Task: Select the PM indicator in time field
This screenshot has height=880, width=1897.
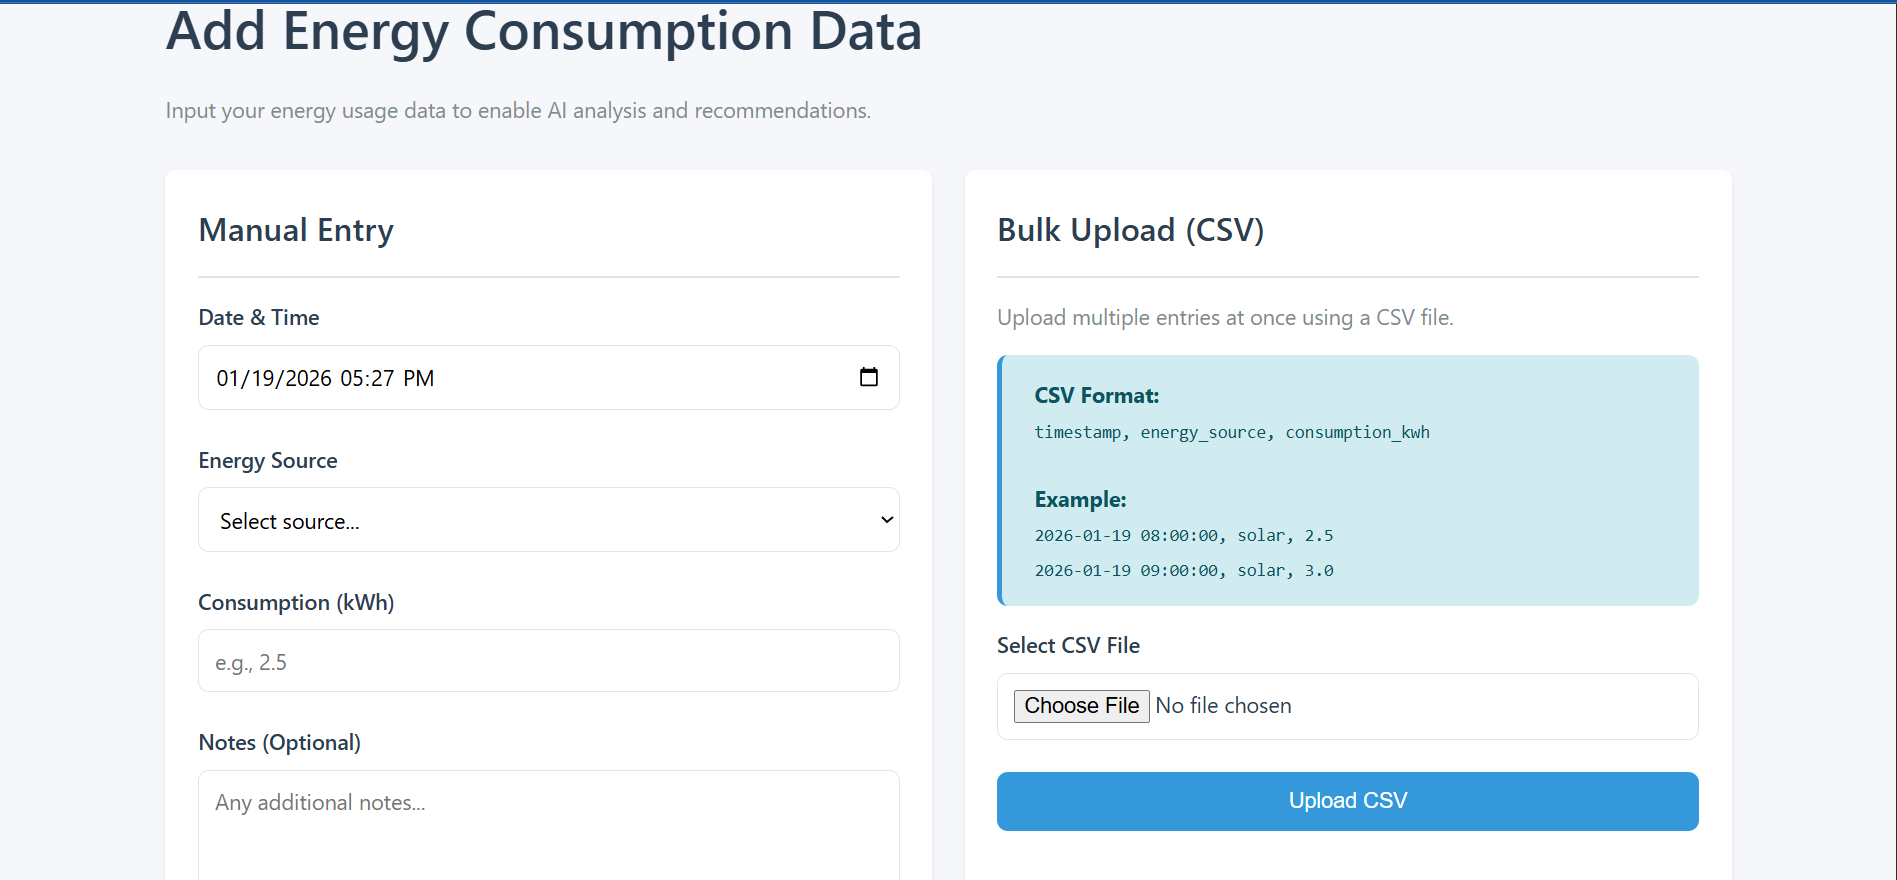Action: coord(419,379)
